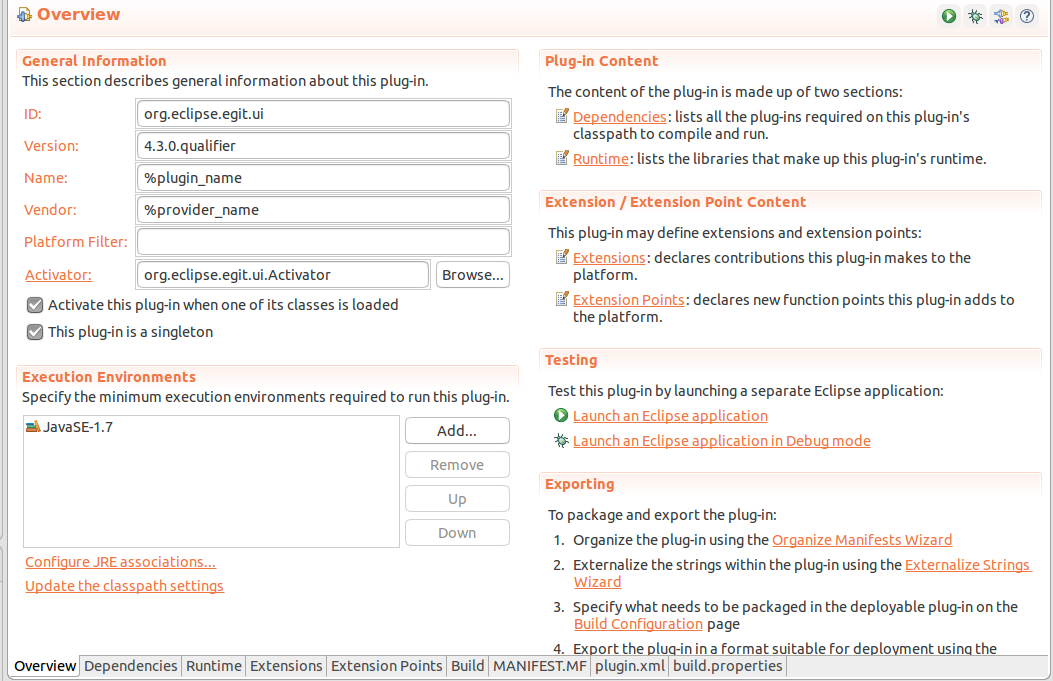The width and height of the screenshot is (1053, 681).
Task: Open the Extensions tab at the bottom
Action: pos(286,666)
